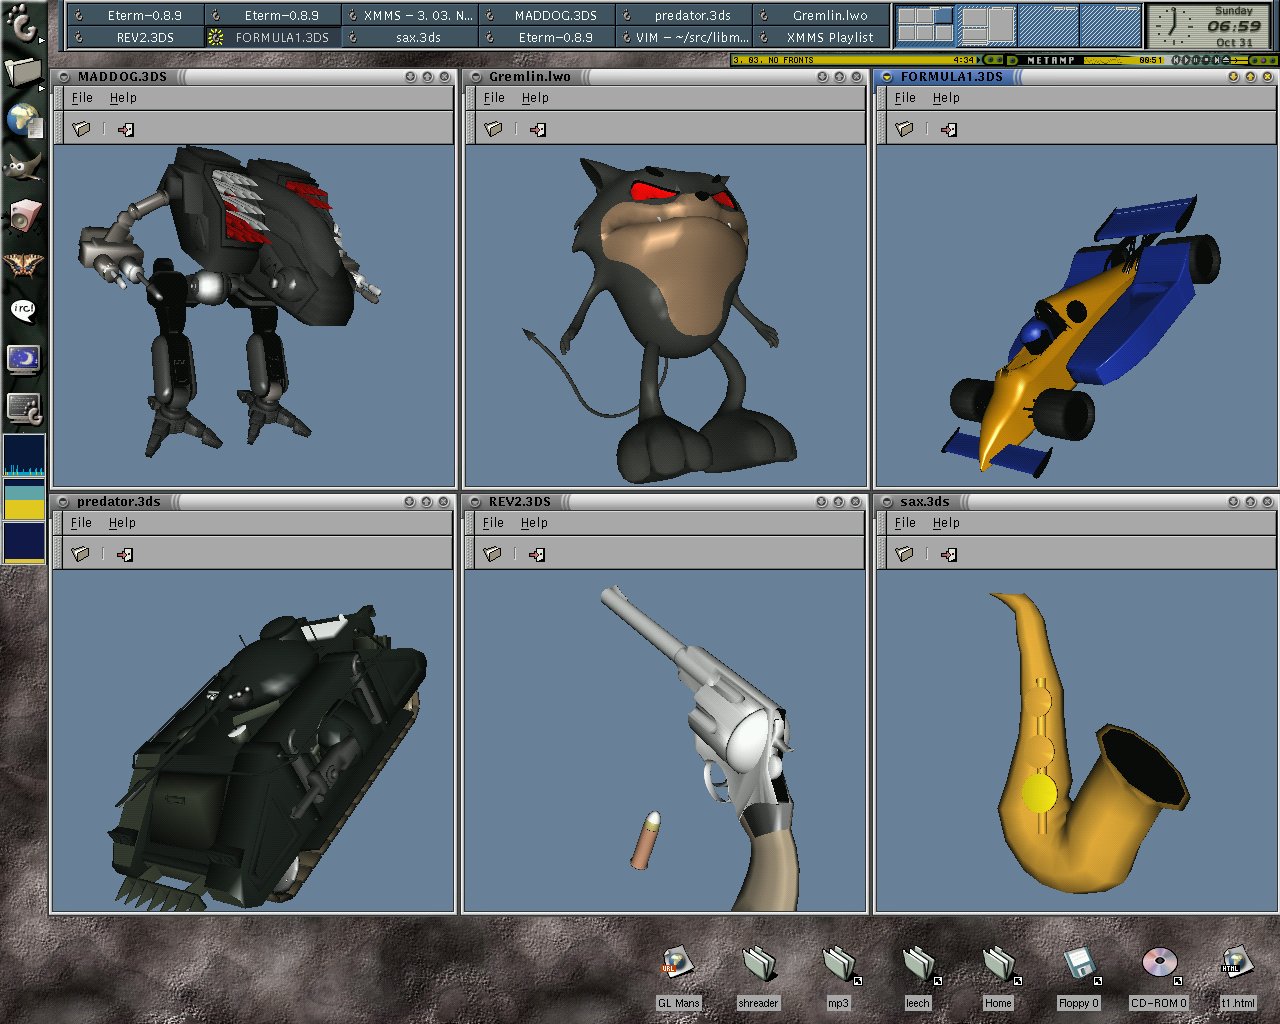Select MADDOG.3DS task in top tasklist
Screen dimensions: 1280x1024
(x=547, y=15)
